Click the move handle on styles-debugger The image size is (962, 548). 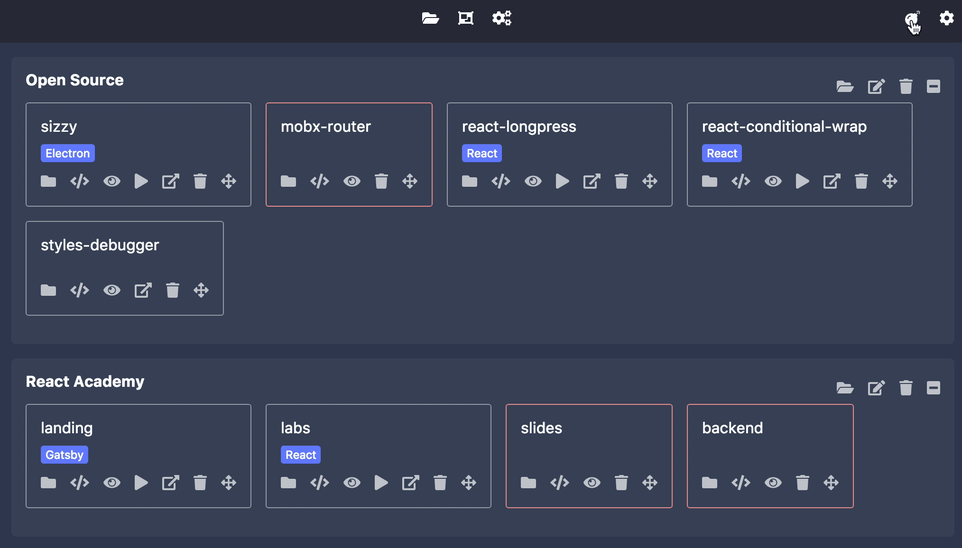[x=201, y=290]
